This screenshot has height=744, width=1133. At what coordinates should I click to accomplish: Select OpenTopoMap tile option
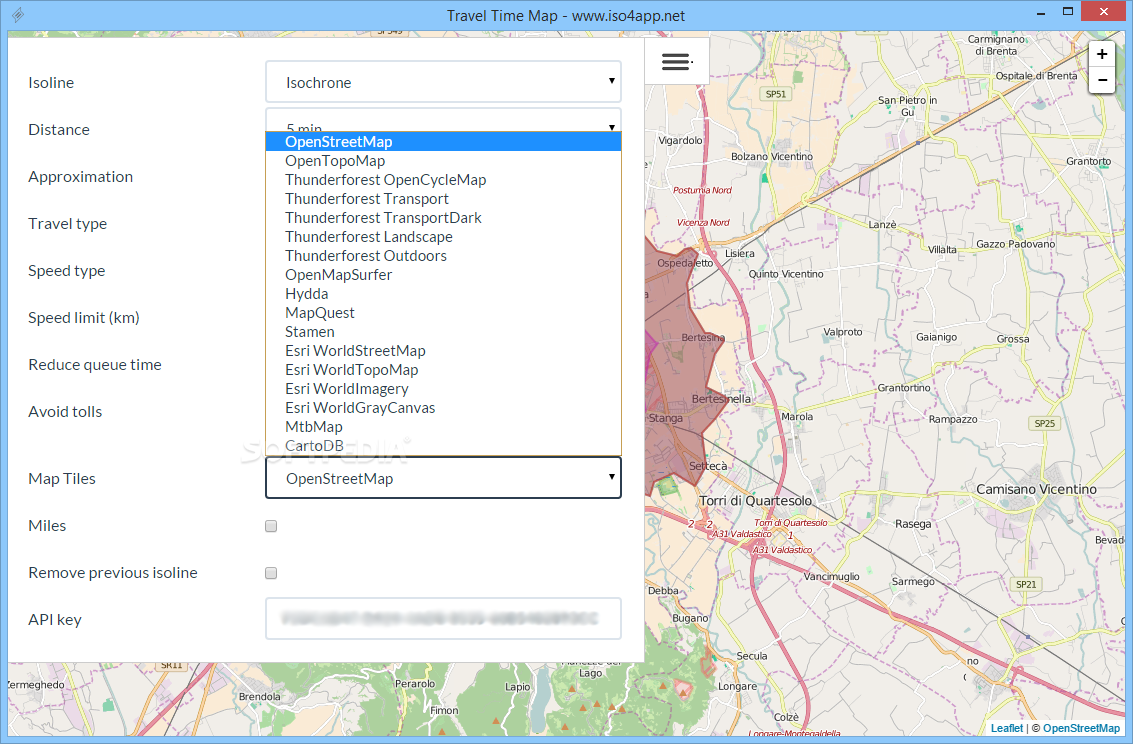coord(443,161)
